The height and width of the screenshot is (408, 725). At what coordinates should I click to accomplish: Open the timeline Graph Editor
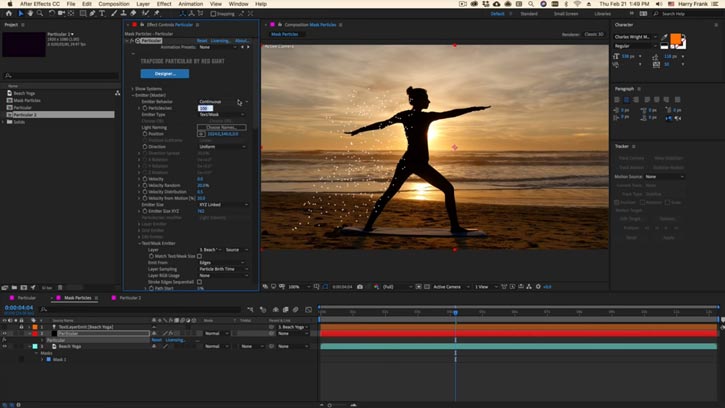308,309
